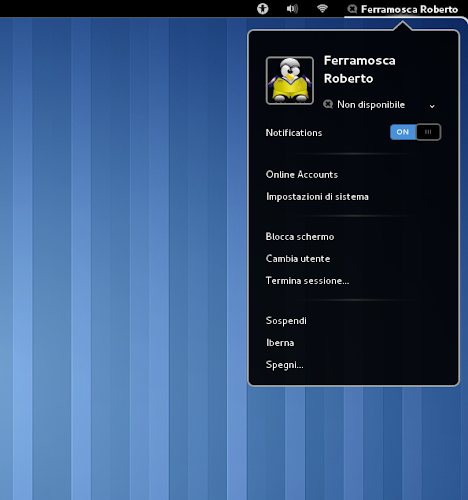Toggle the Notifications ON switch

[415, 132]
